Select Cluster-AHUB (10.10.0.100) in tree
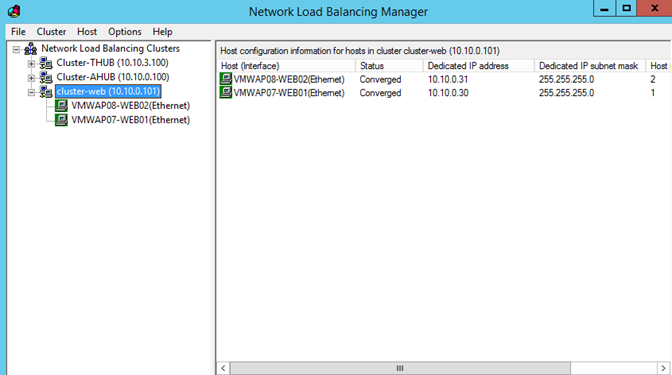The image size is (672, 375). [x=113, y=77]
